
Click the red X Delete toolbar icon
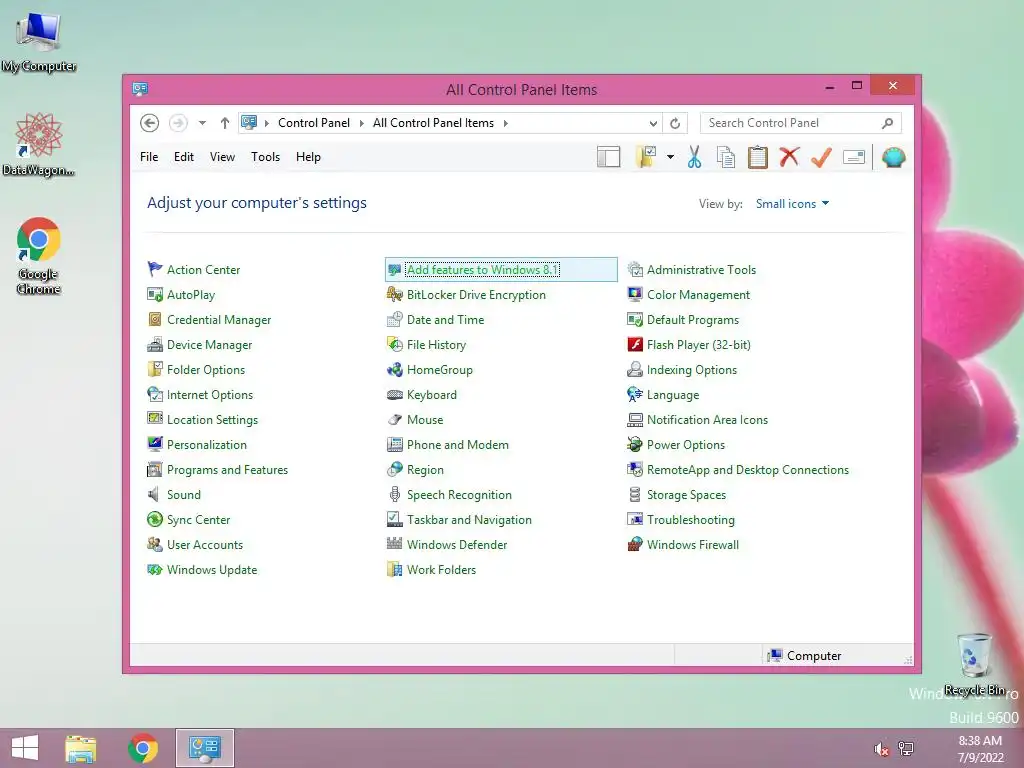click(789, 157)
